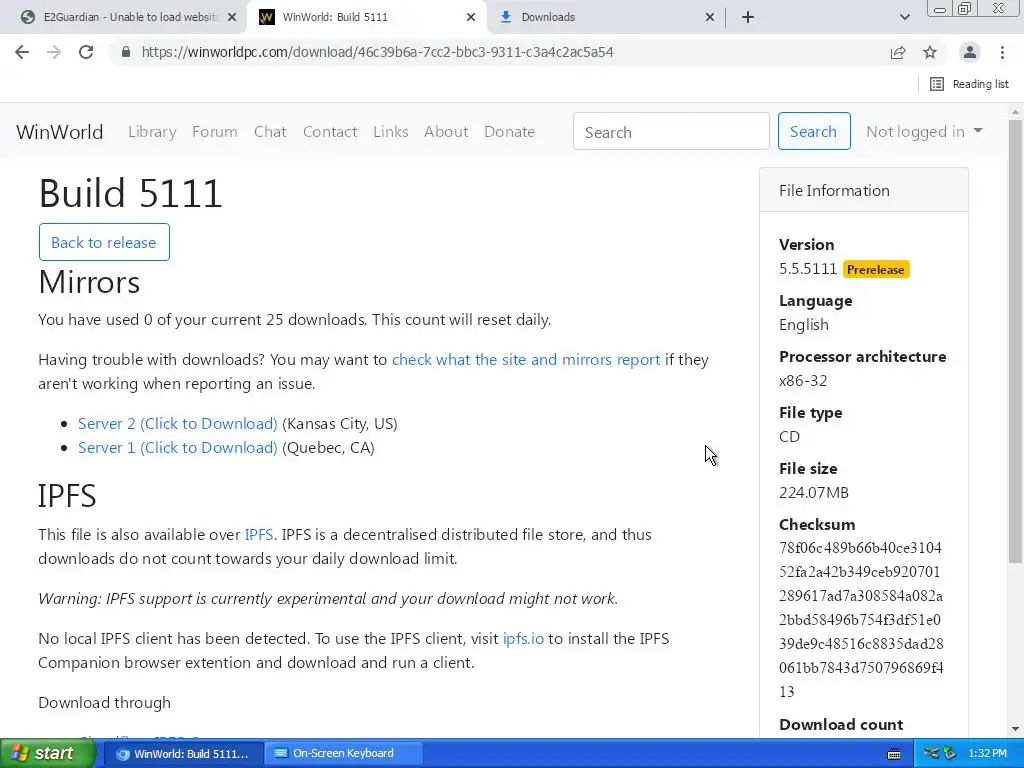Open the Library menu item
The height and width of the screenshot is (768, 1024).
click(x=152, y=132)
